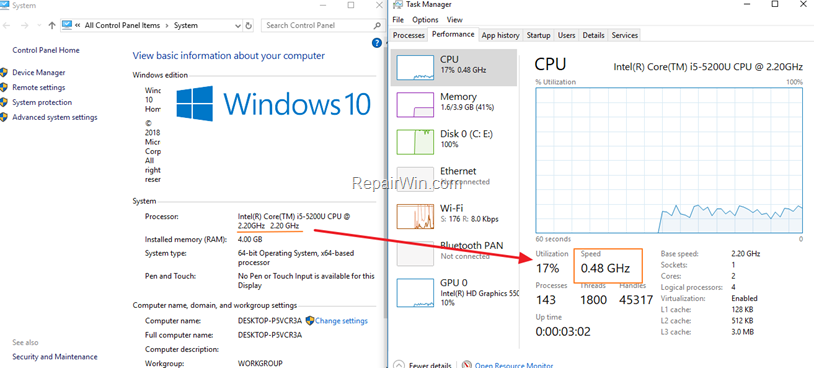Select the CPU graph thumbnail in sidebar
This screenshot has width=814, height=368.
pos(415,67)
